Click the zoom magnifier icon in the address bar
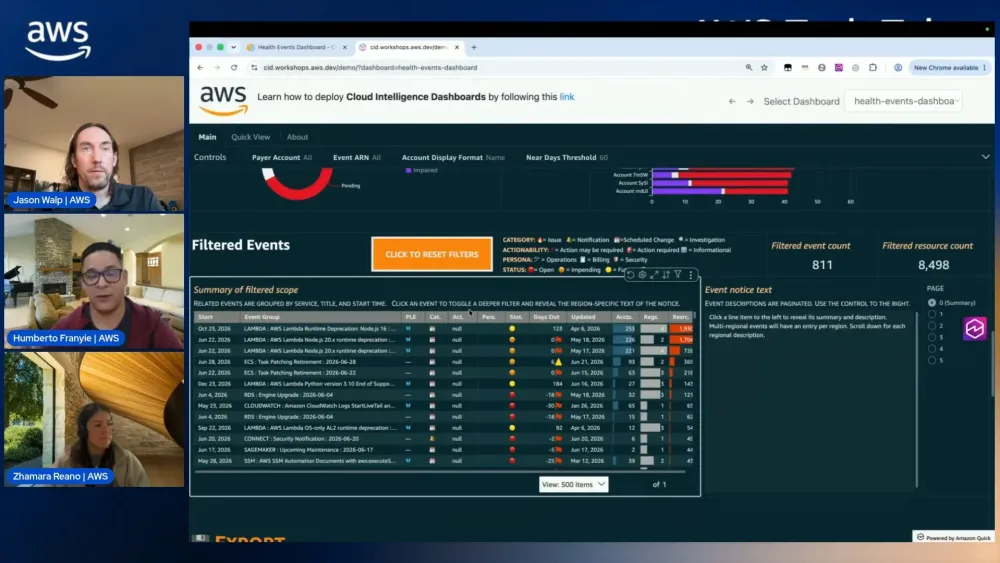The image size is (1000, 563). [749, 68]
